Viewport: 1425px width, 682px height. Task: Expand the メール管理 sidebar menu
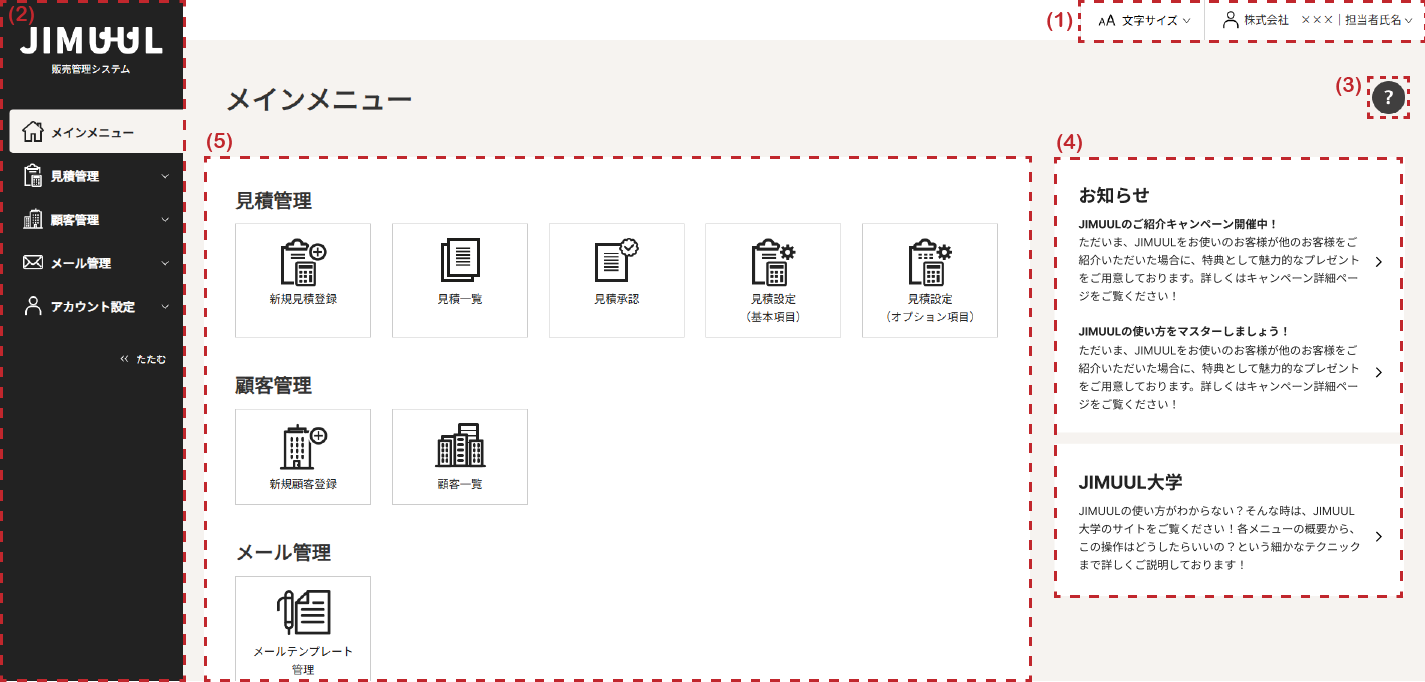click(x=95, y=263)
